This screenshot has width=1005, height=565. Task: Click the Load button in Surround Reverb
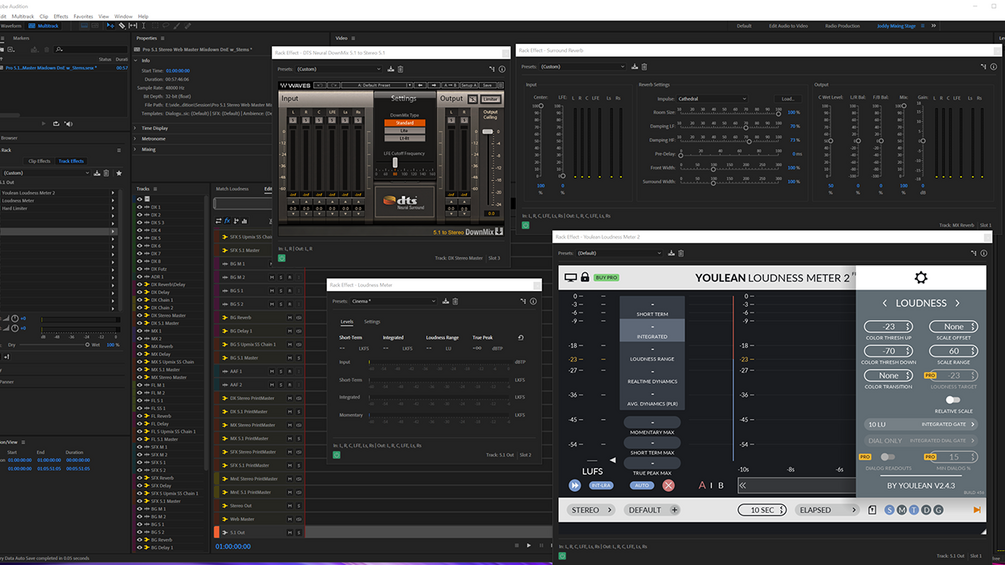tap(788, 99)
